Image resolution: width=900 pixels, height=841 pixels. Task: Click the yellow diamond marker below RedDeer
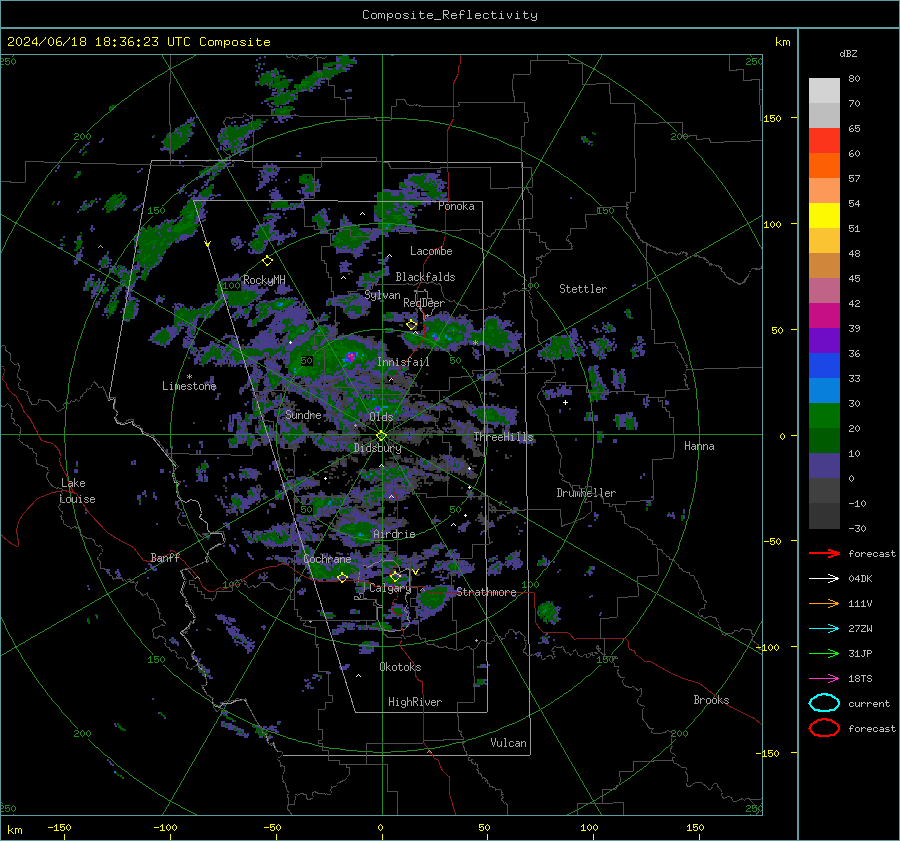412,325
